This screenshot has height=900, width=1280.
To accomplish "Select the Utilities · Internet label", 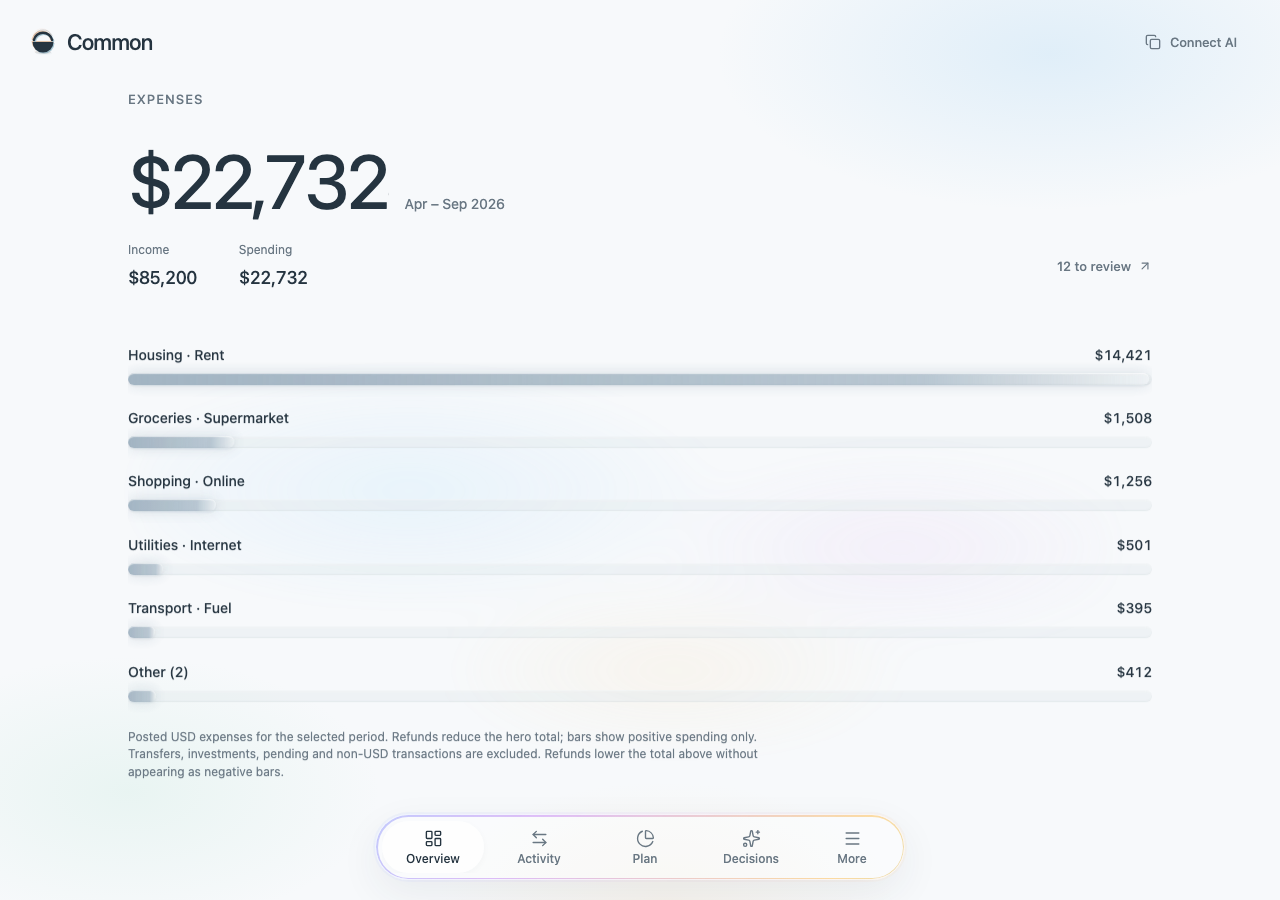I will [185, 545].
